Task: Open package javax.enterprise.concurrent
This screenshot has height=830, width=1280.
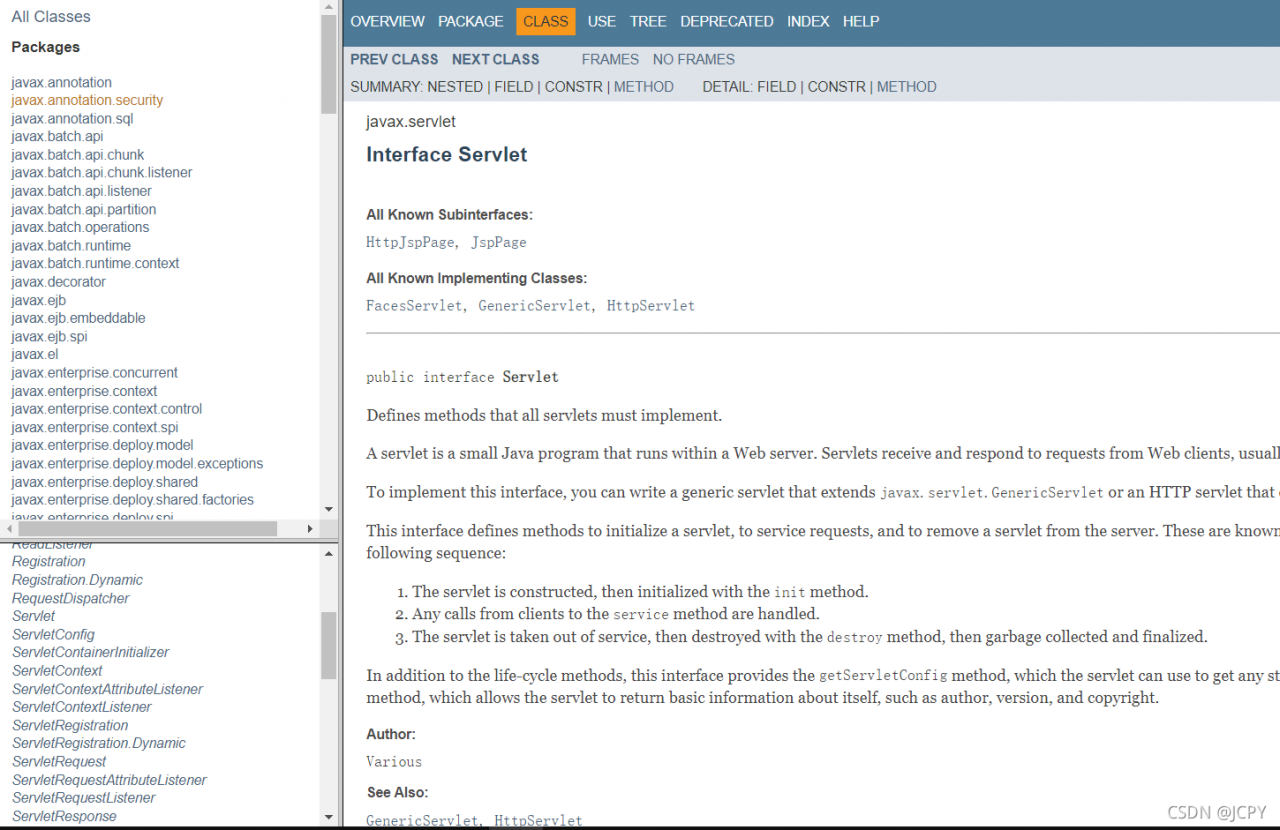Action: [x=94, y=372]
